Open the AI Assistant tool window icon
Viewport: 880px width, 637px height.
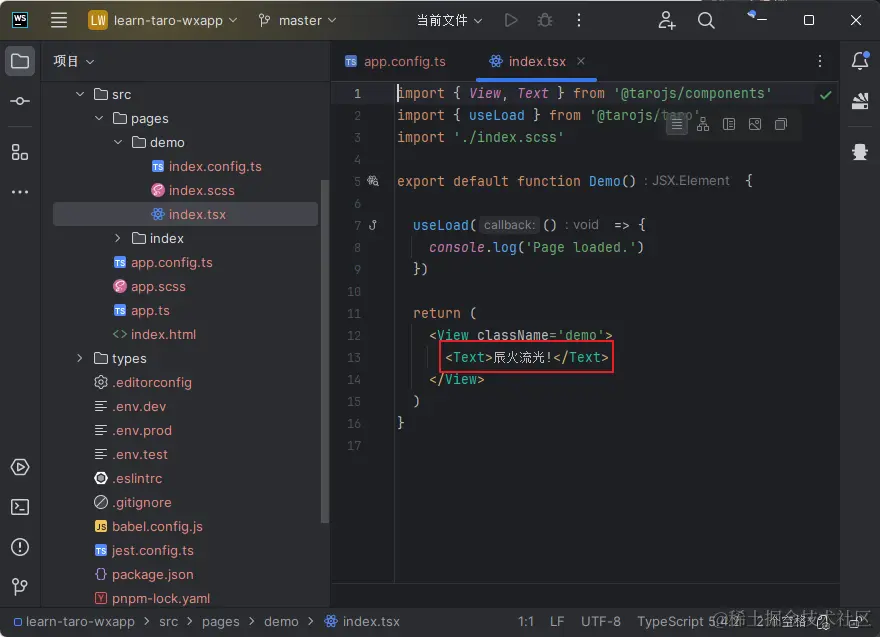[x=860, y=152]
